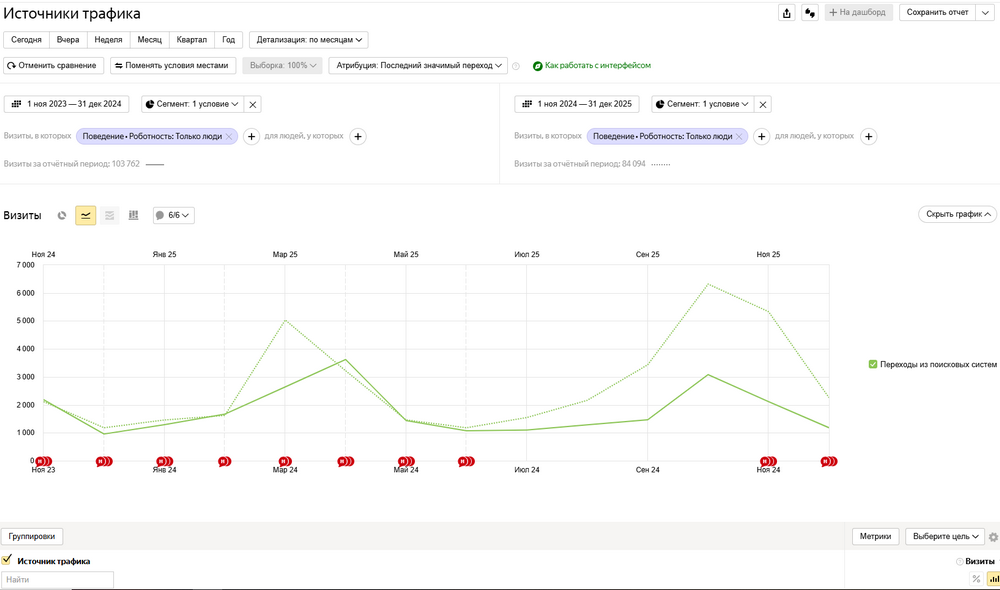
Task: Click 'Отменить сравнение' button
Action: point(54,65)
